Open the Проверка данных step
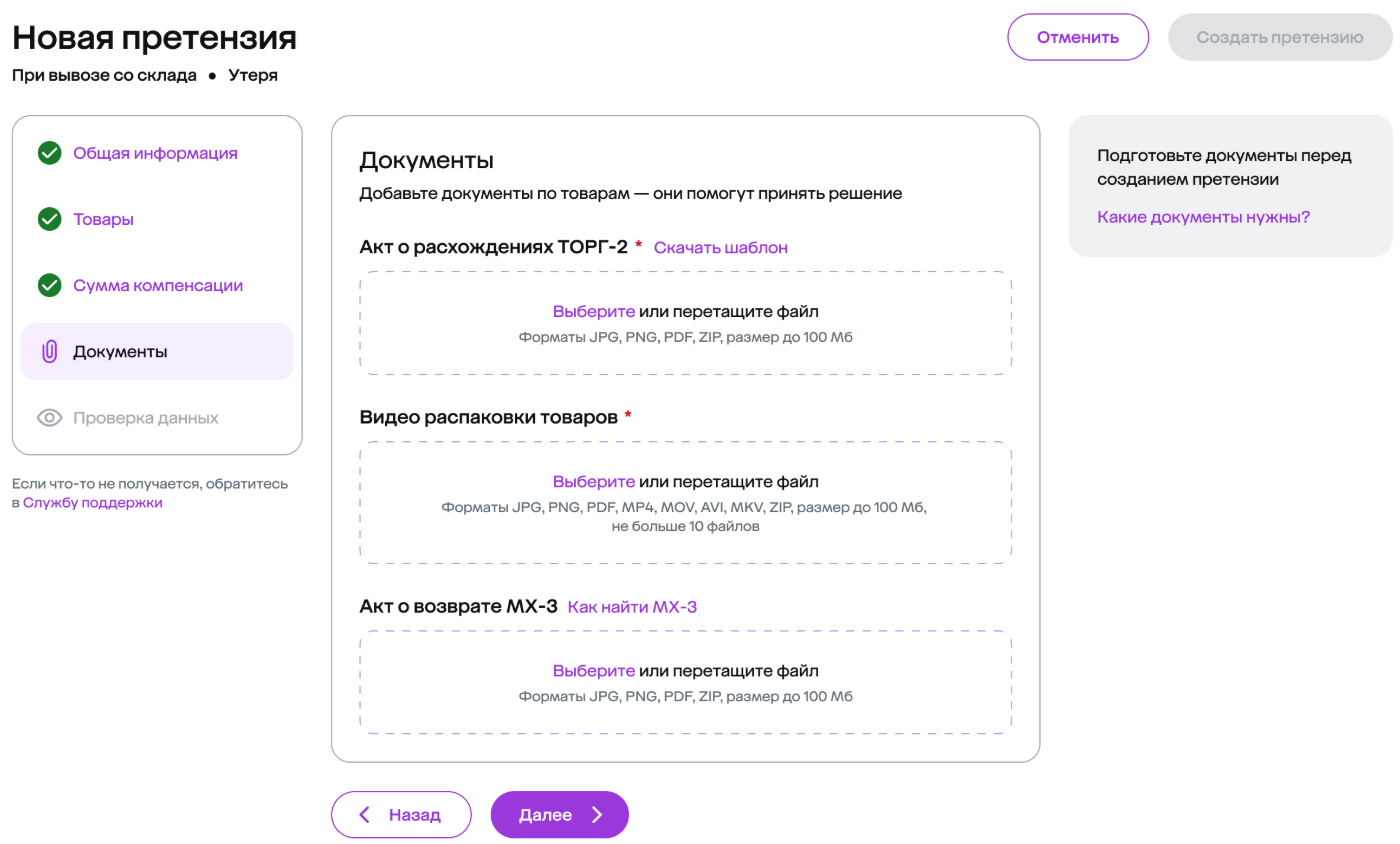This screenshot has height=844, width=1400. (145, 418)
